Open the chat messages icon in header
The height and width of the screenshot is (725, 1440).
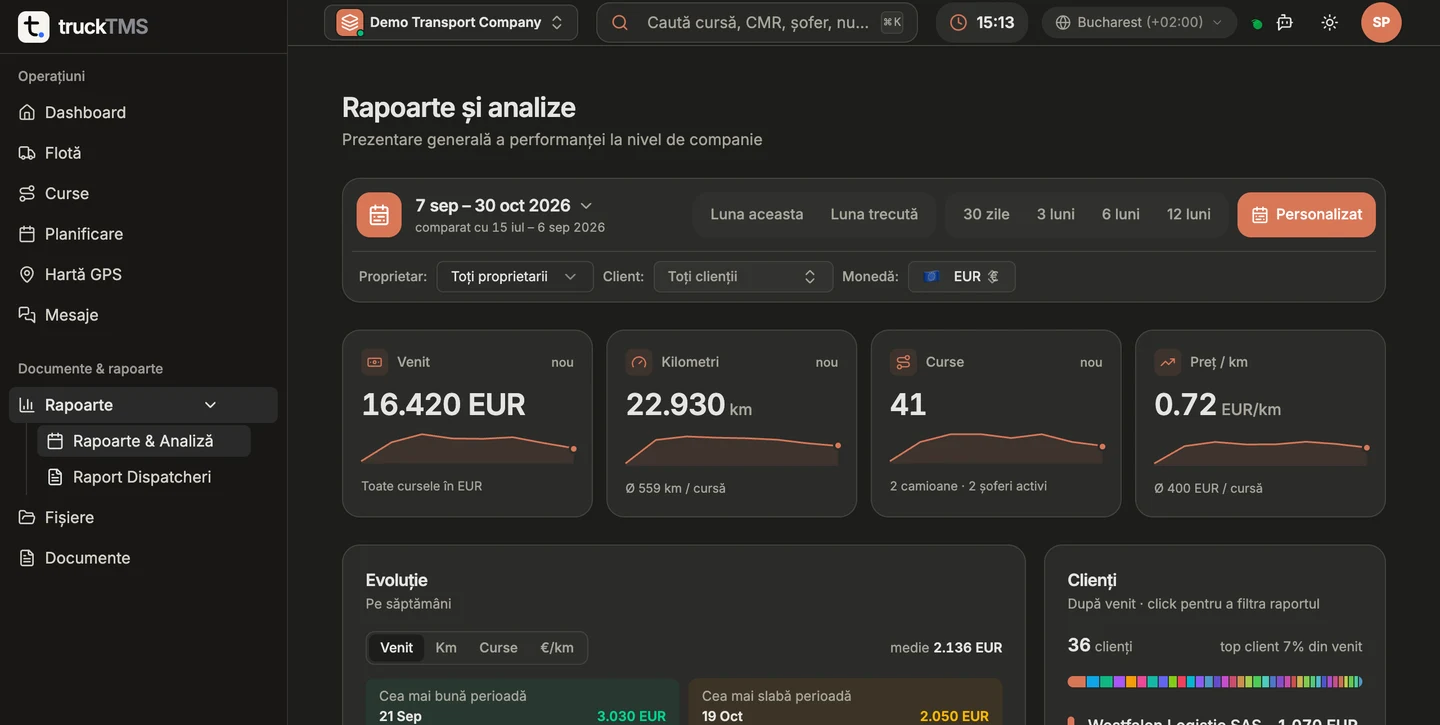1285,22
